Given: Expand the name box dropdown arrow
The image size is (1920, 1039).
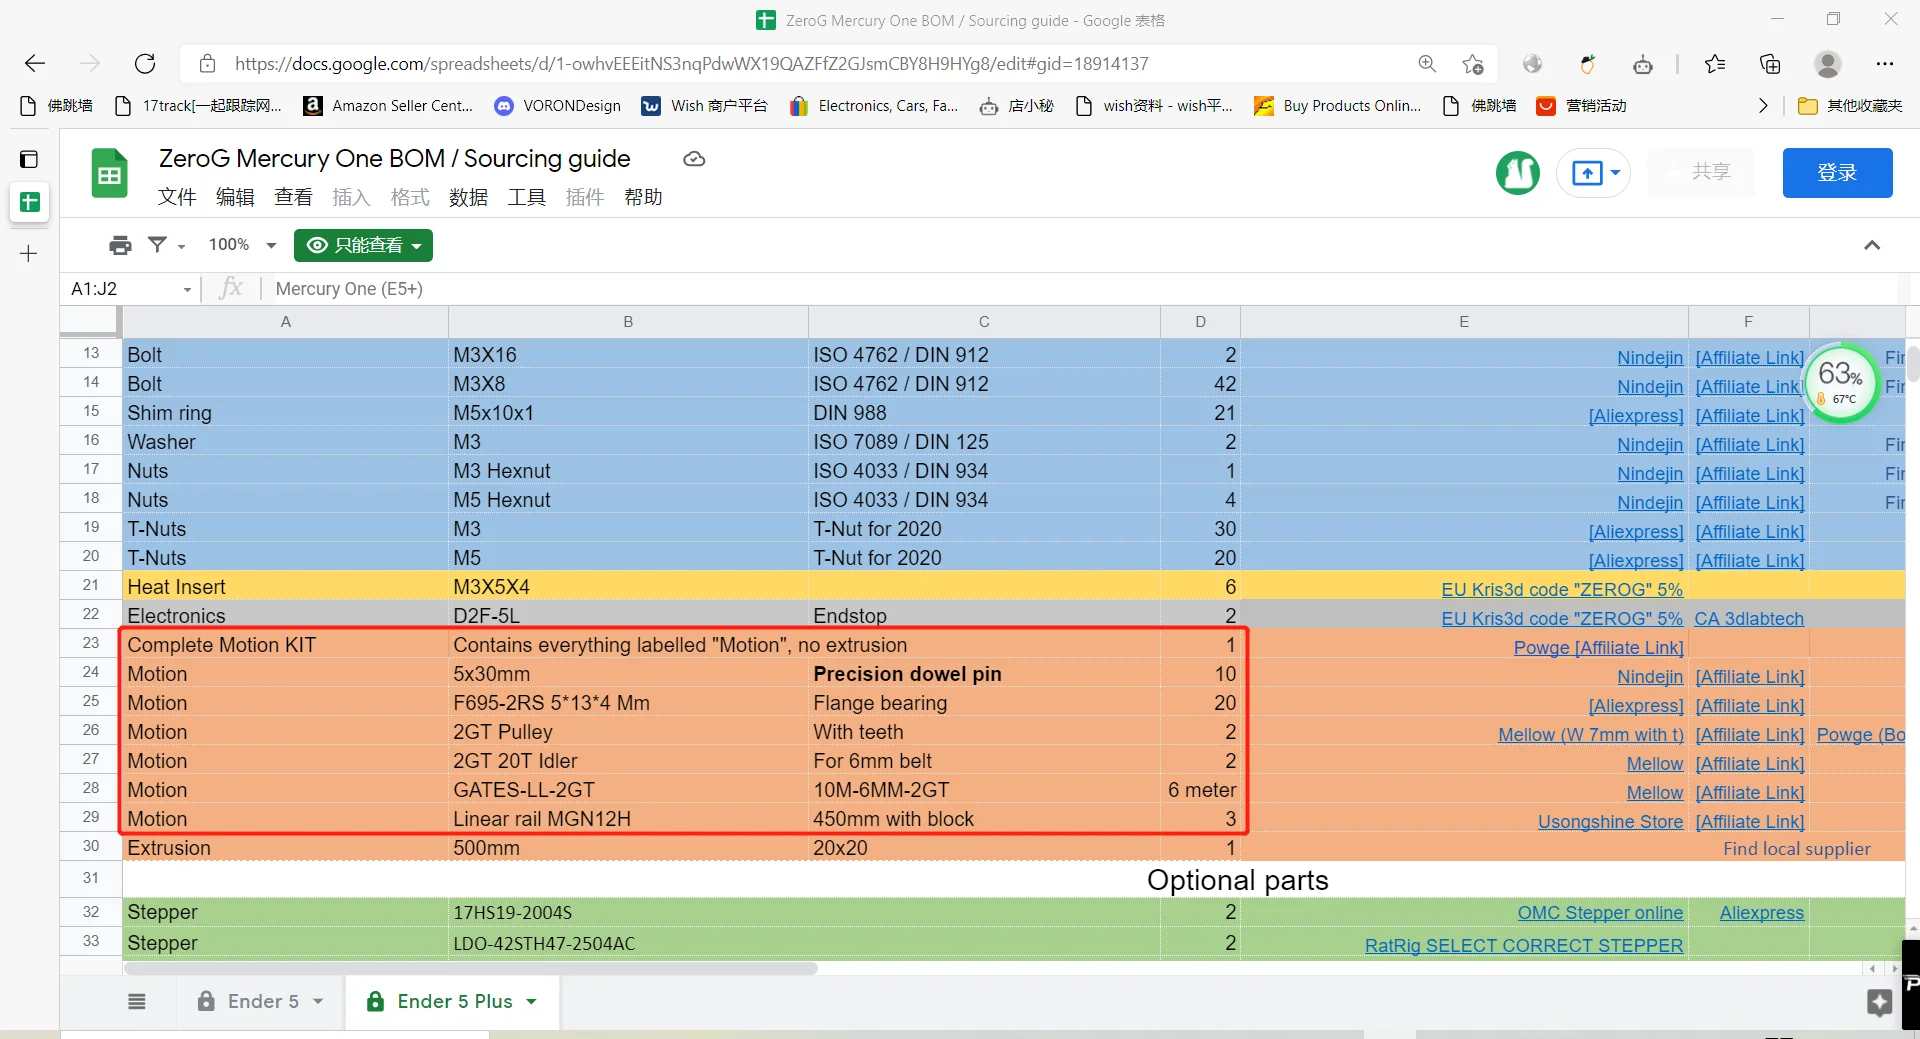Looking at the screenshot, I should [x=187, y=290].
